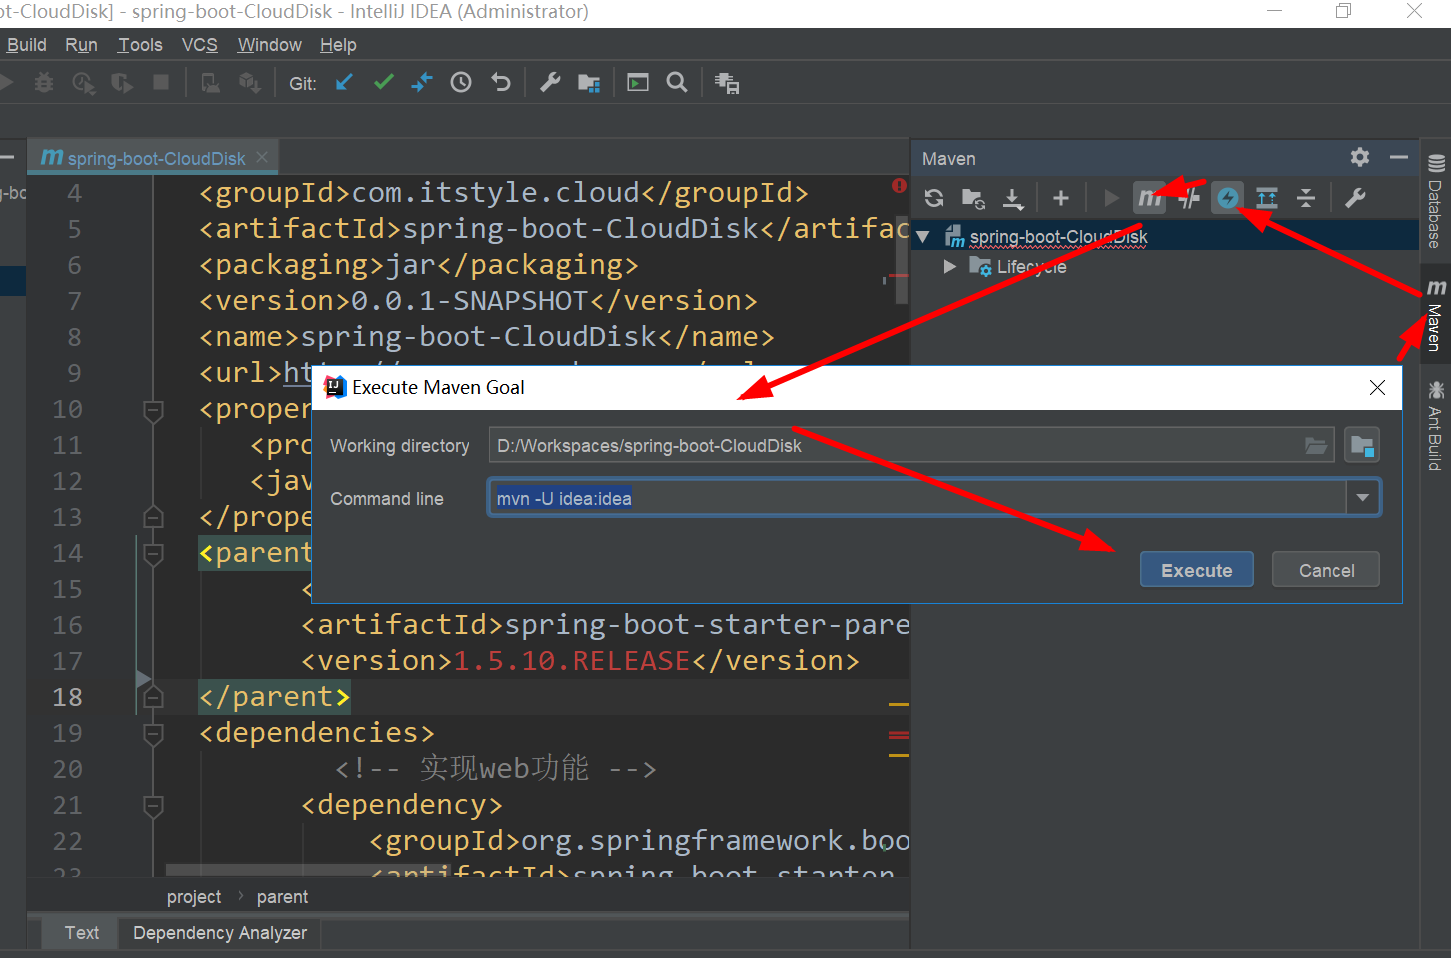
Task: Expand the Lifecycle node
Action: coord(950,267)
